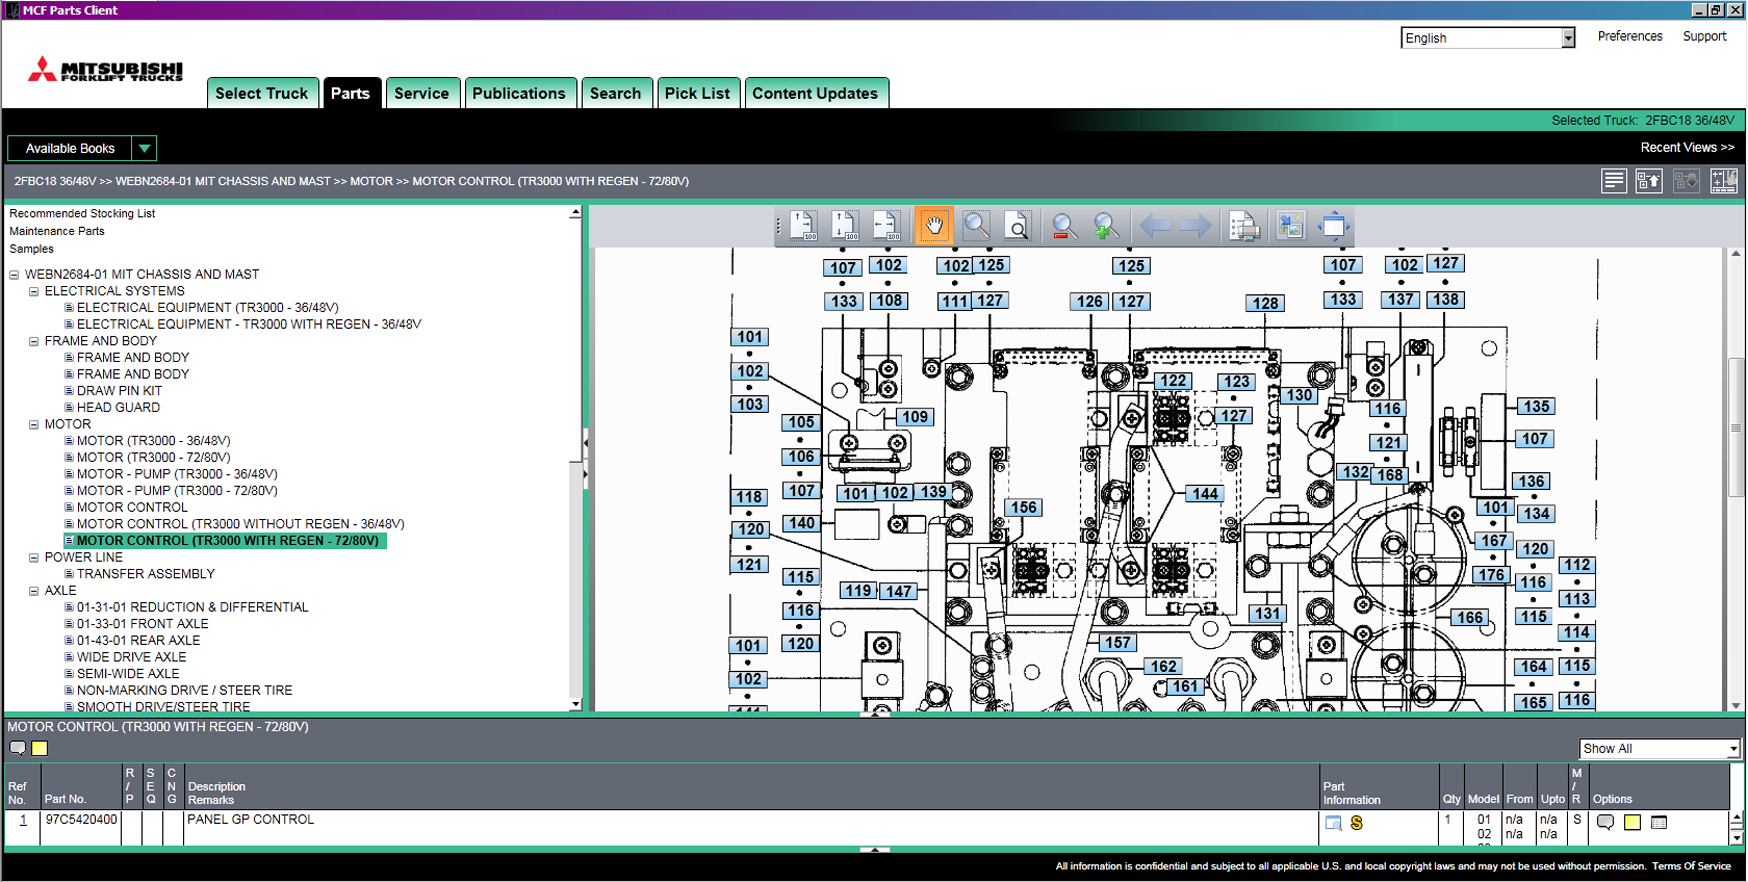Viewport: 1748px width, 882px height.
Task: Open the Pick List tab
Action: tap(697, 93)
